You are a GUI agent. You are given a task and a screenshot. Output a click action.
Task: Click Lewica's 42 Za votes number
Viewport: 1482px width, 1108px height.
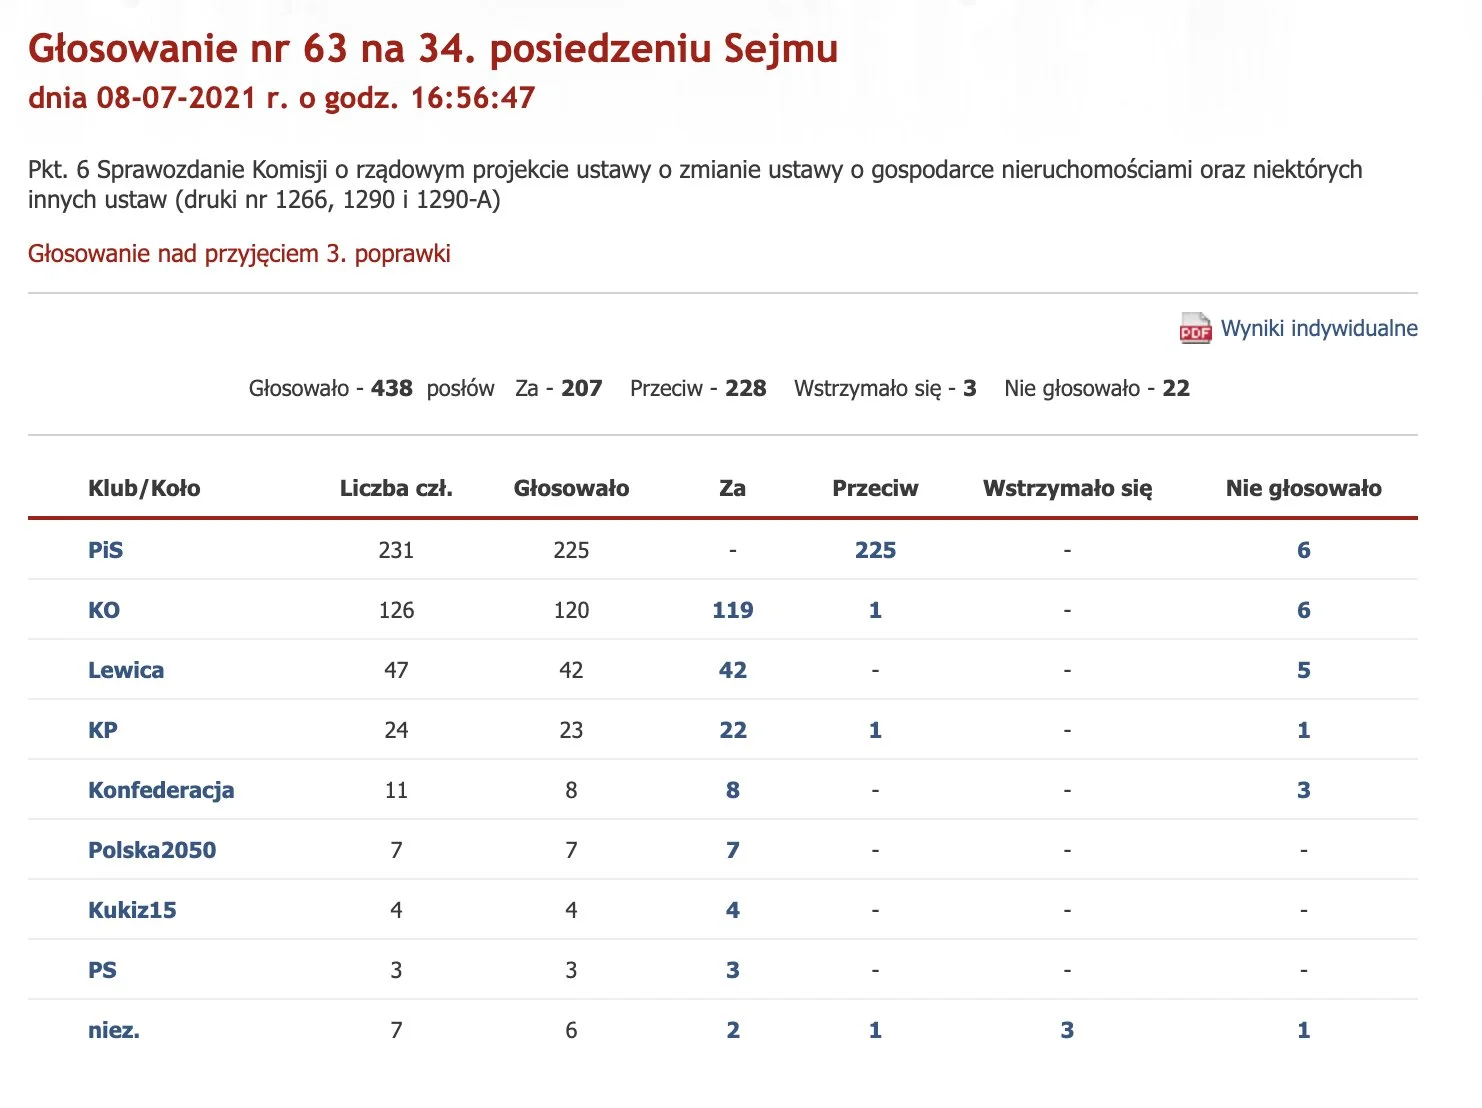pos(732,670)
